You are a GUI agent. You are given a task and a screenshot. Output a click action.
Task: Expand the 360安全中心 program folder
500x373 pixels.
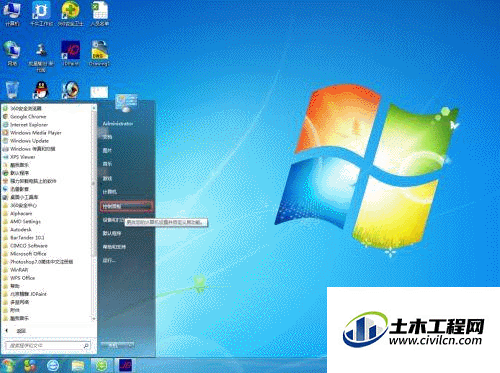click(23, 205)
